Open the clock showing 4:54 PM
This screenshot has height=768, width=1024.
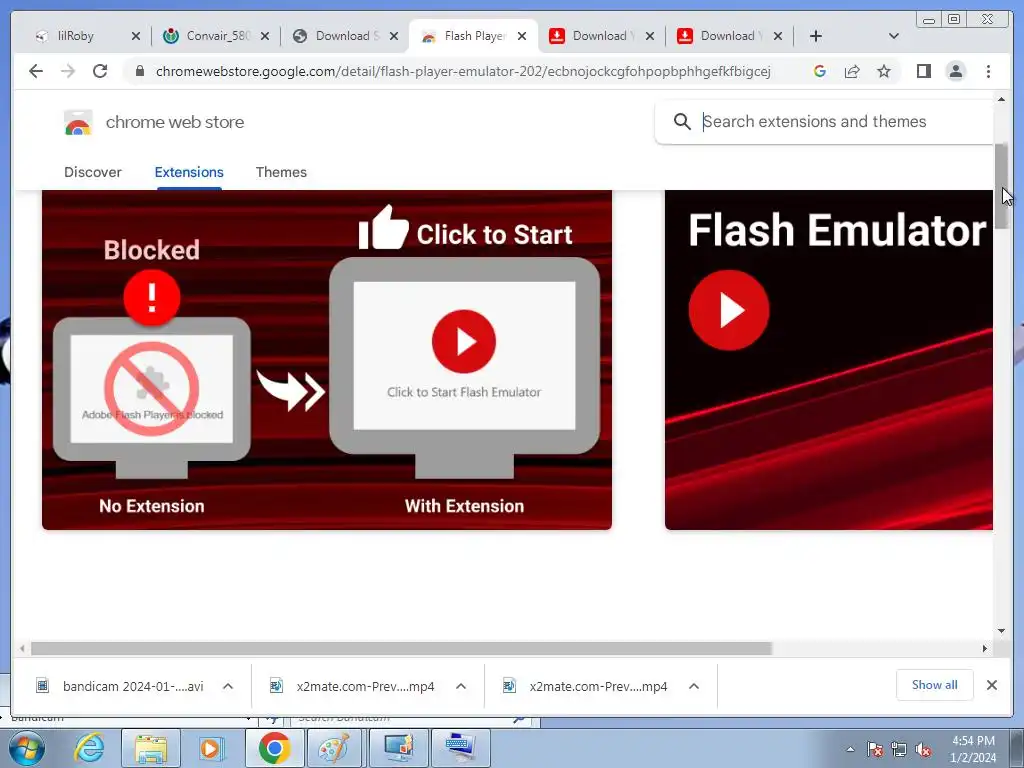pyautogui.click(x=973, y=749)
